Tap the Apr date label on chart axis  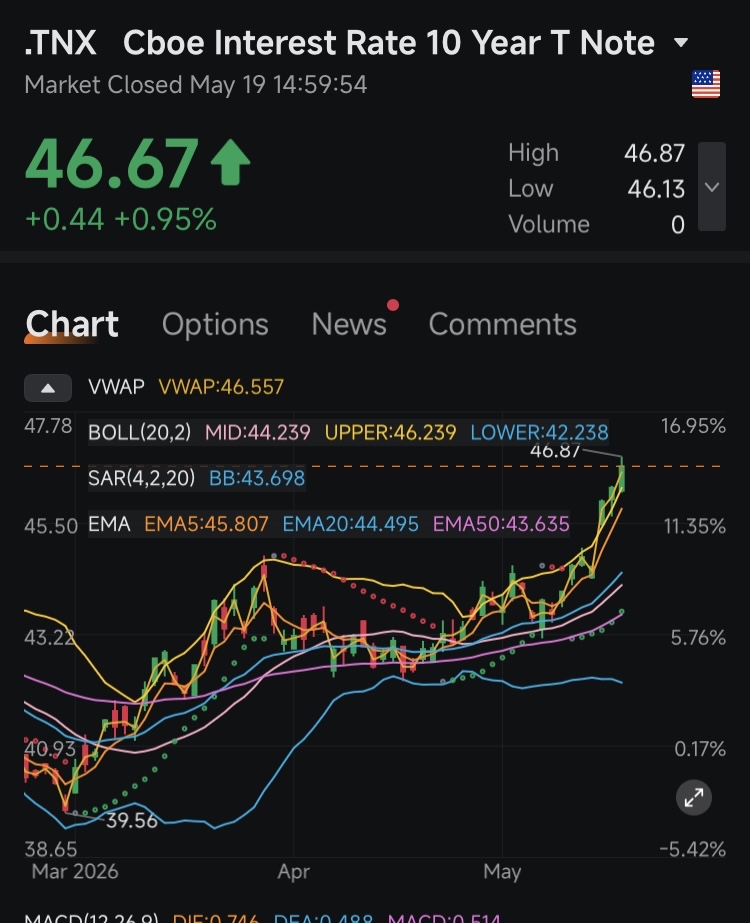click(x=293, y=871)
